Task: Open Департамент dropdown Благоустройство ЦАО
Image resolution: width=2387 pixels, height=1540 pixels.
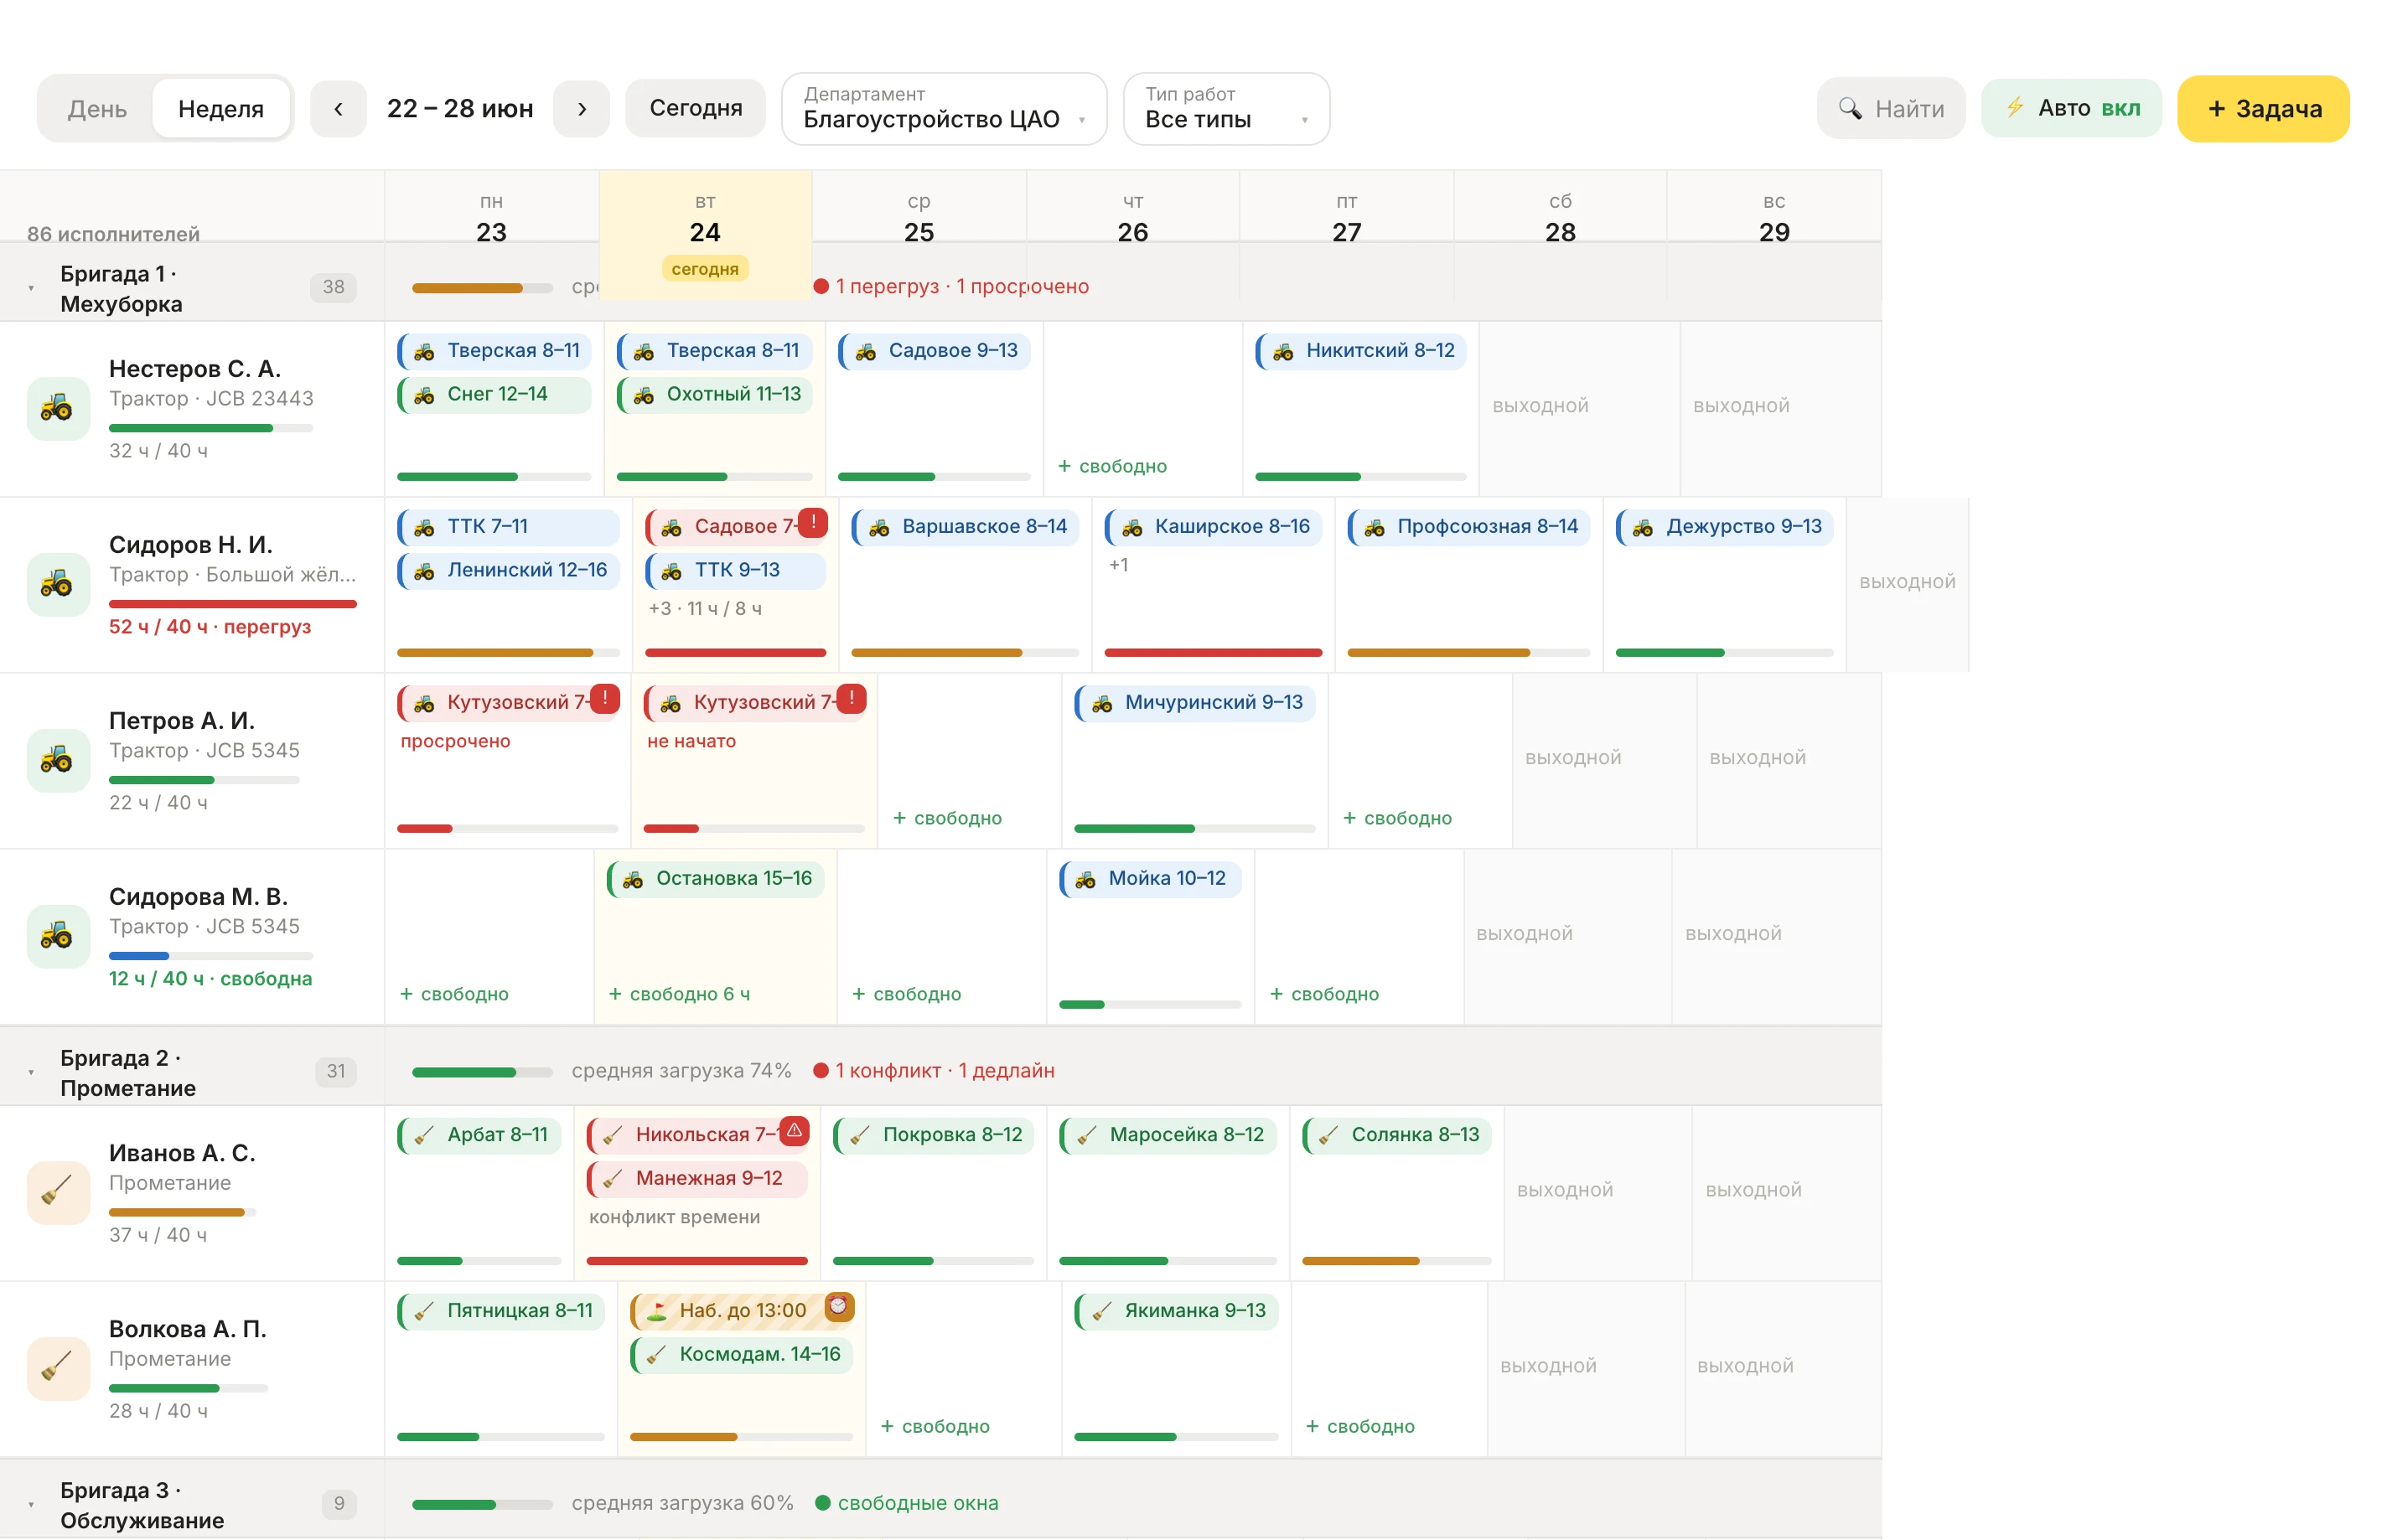Action: [x=943, y=108]
